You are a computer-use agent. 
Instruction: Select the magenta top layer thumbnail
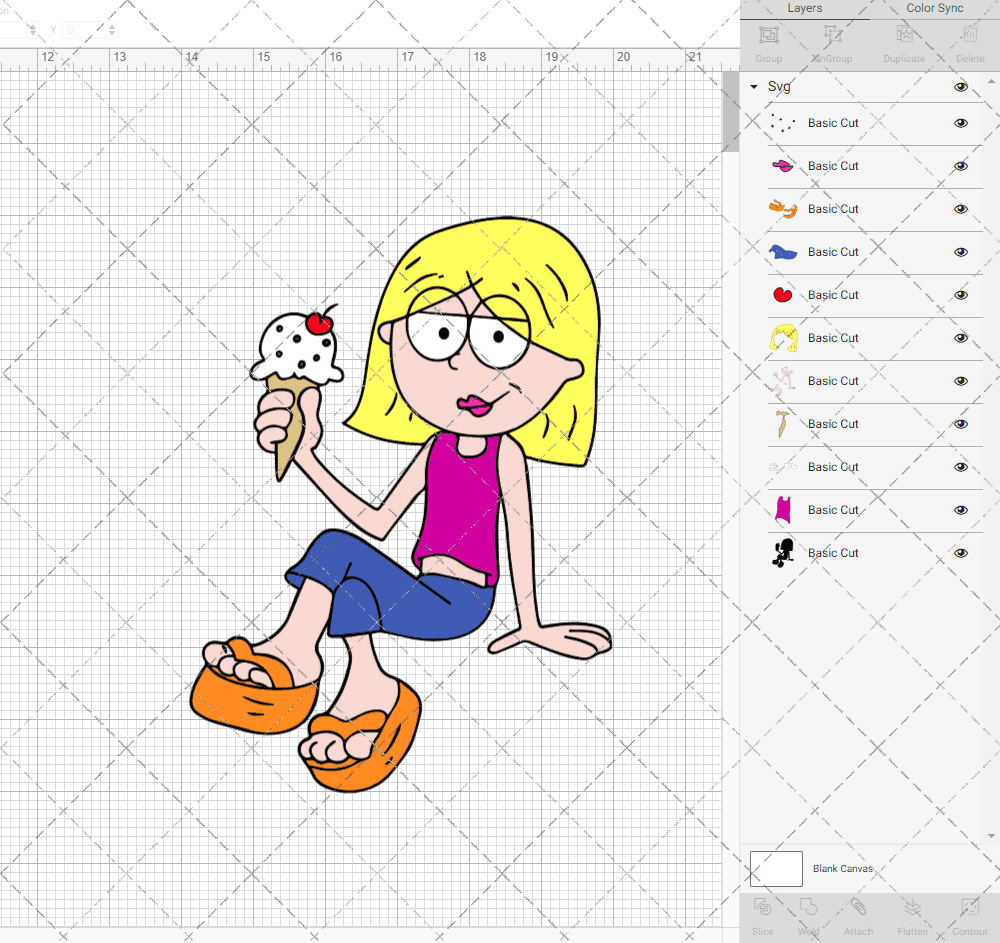[783, 510]
